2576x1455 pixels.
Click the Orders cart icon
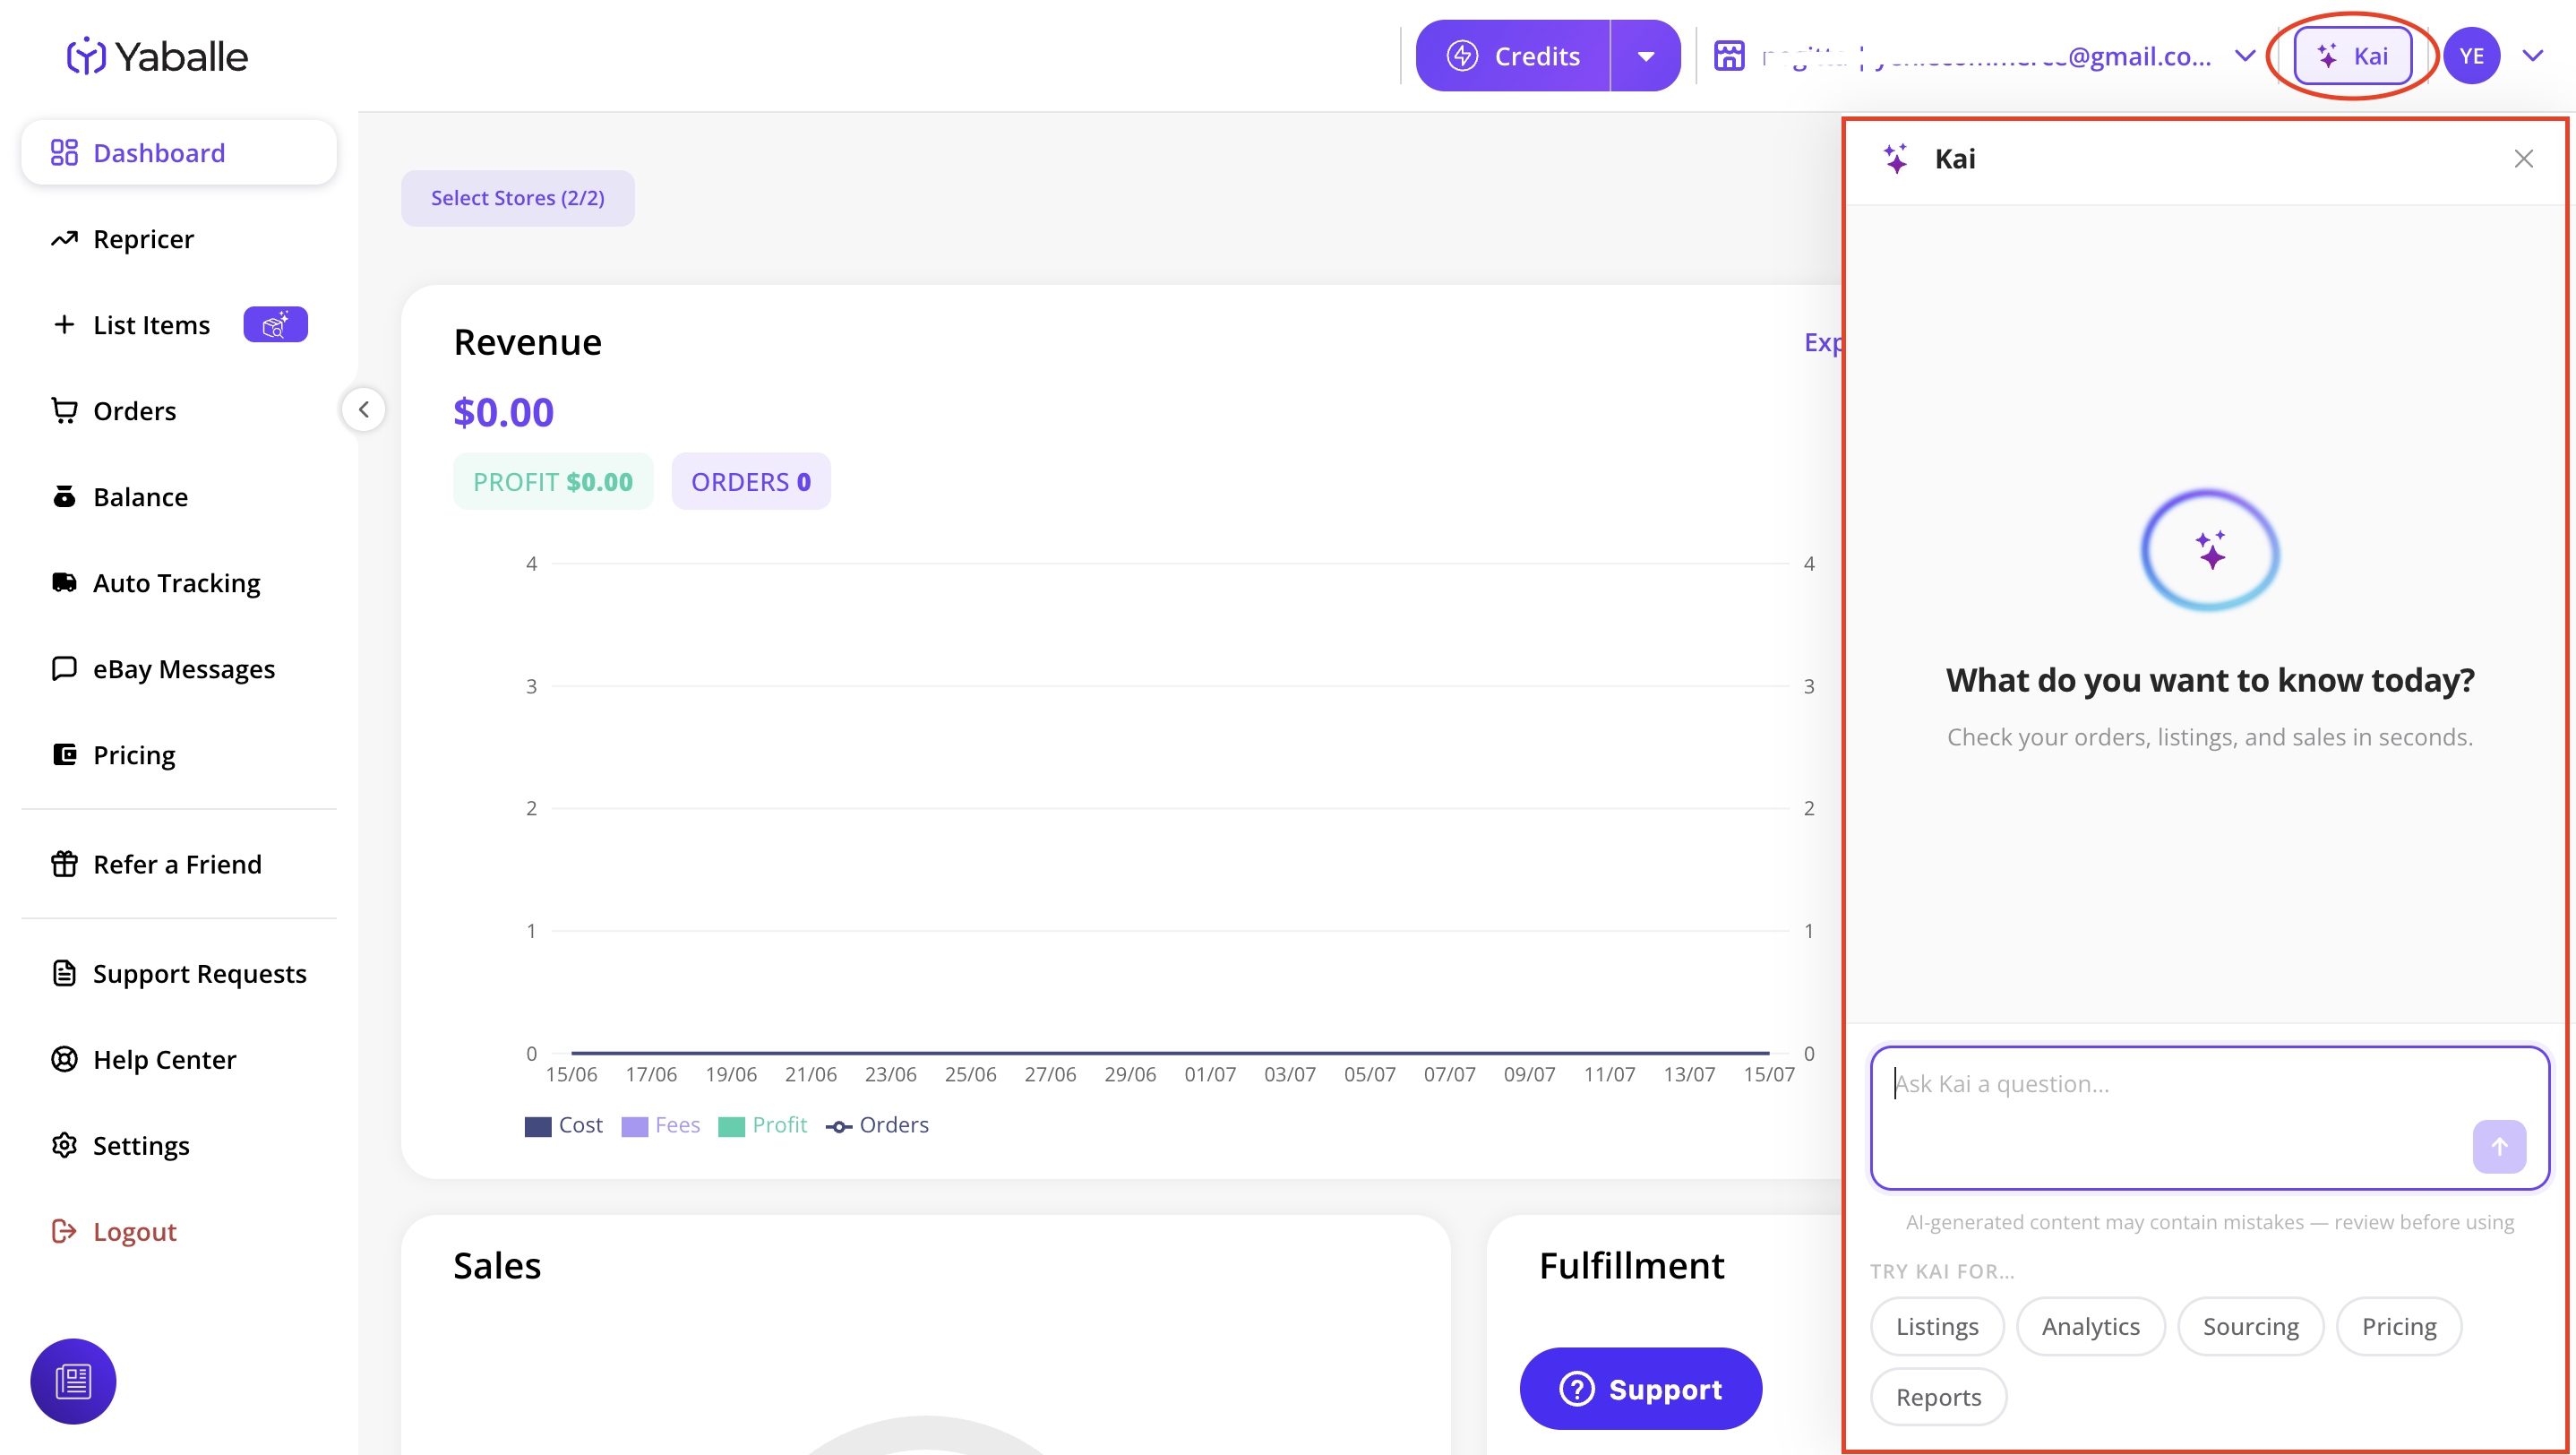coord(64,411)
